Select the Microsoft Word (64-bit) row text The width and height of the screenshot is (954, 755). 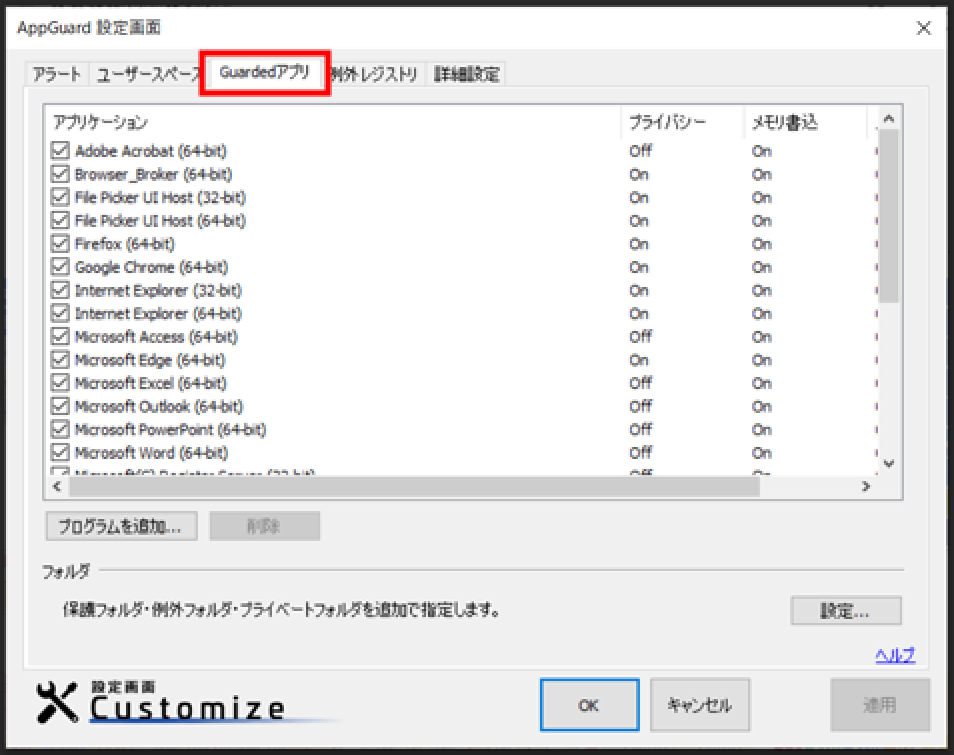(x=151, y=452)
